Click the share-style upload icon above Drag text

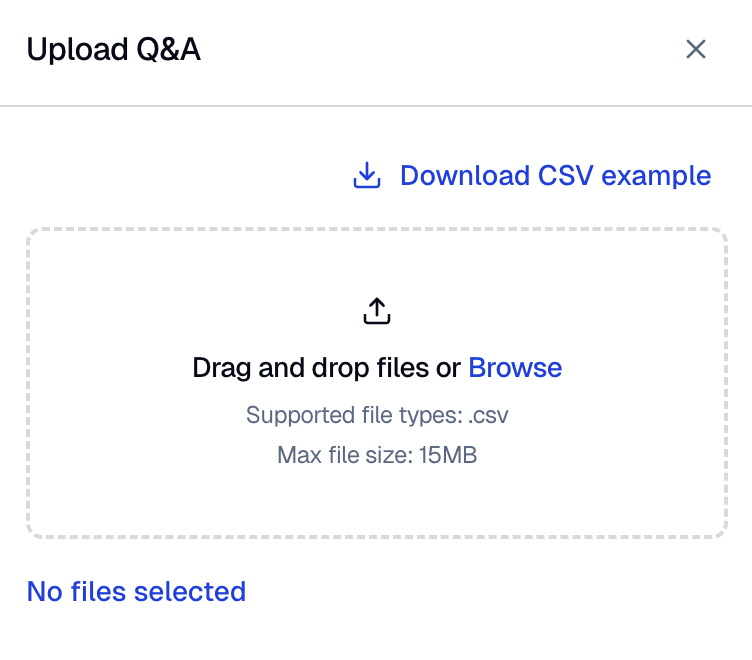377,311
